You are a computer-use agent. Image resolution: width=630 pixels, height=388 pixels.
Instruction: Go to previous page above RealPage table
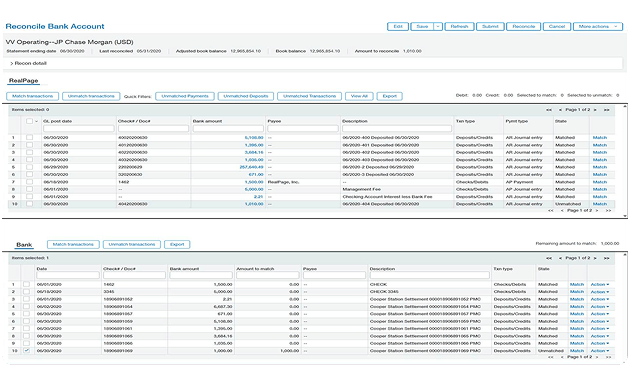[x=560, y=110]
